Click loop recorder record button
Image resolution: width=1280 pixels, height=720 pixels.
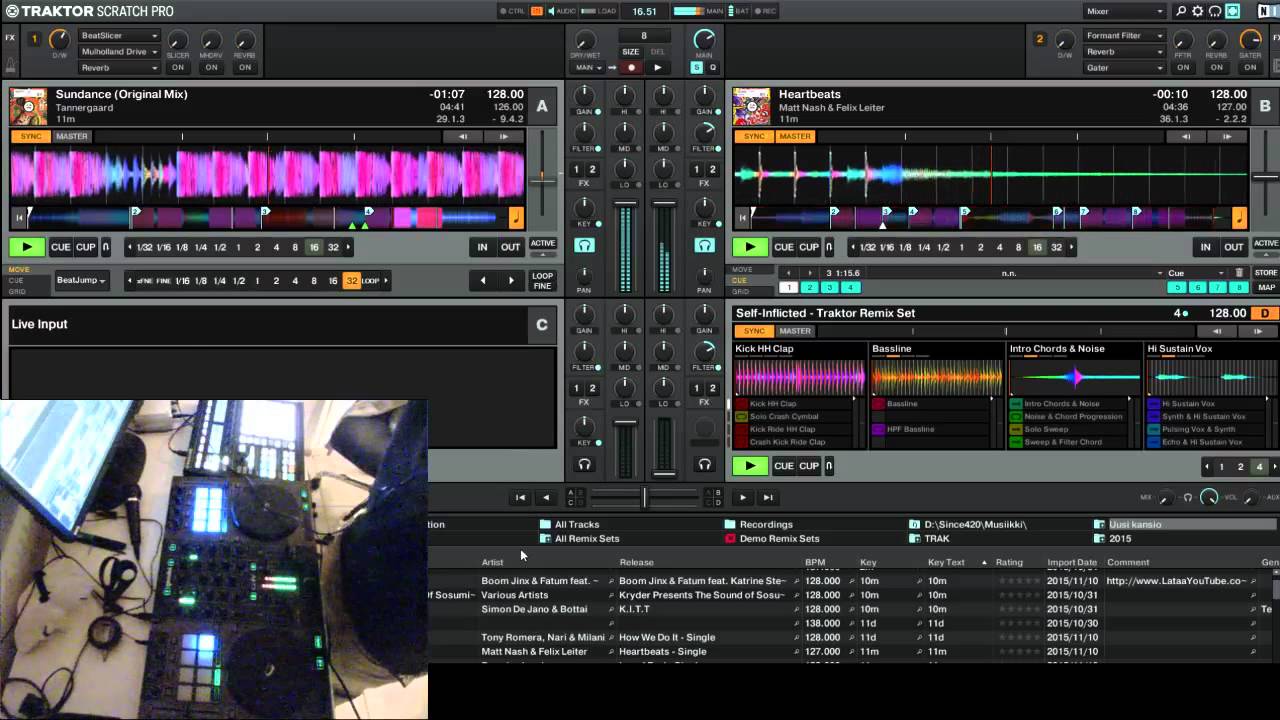pos(631,67)
